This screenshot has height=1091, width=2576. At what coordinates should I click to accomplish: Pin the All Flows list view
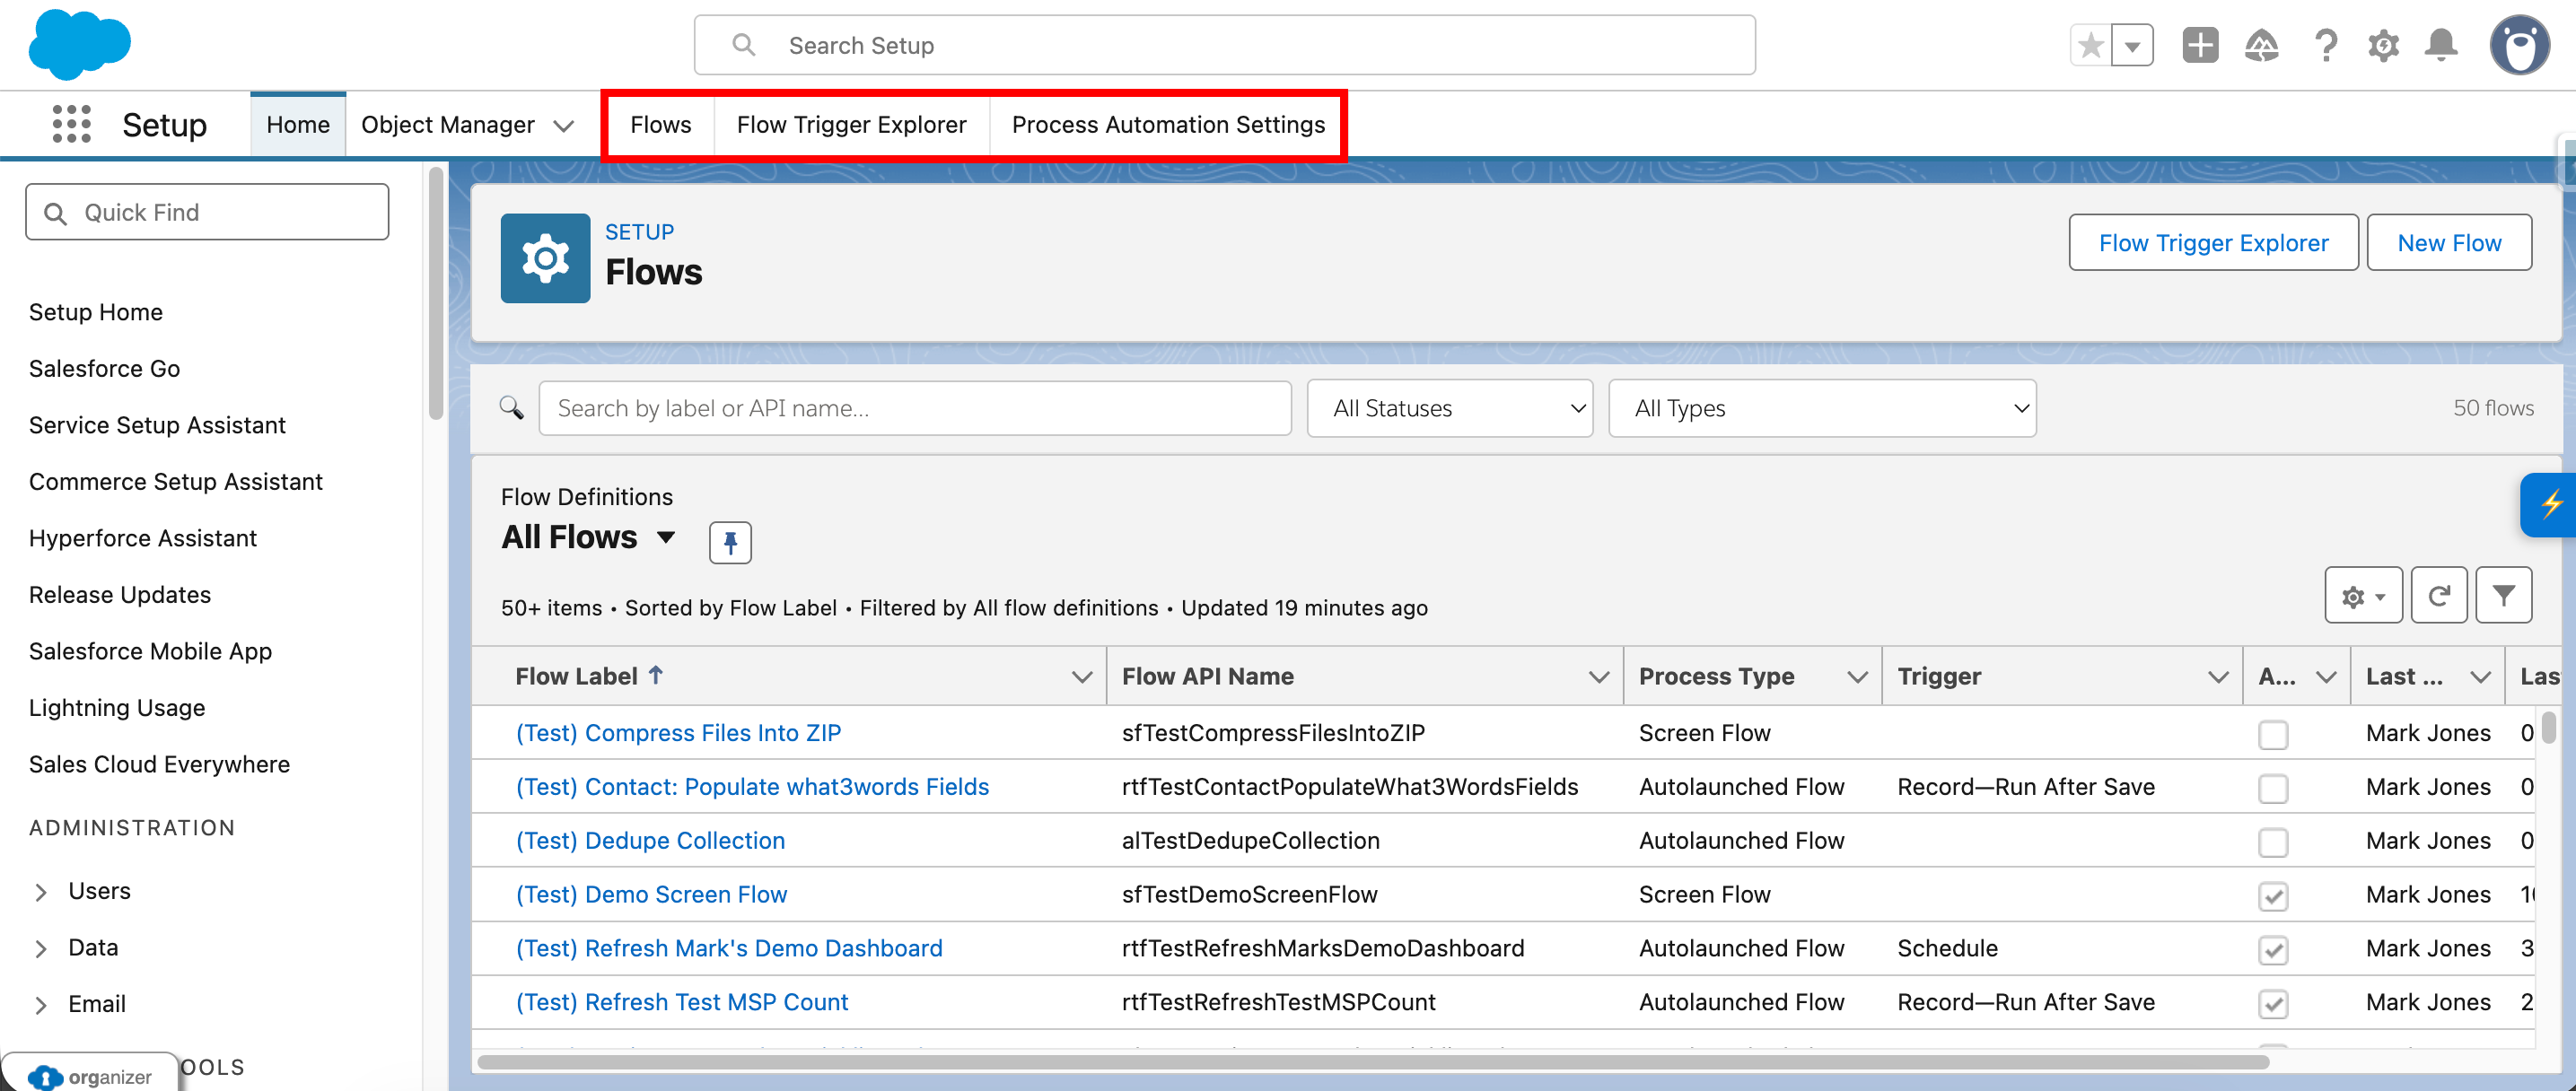[x=730, y=542]
